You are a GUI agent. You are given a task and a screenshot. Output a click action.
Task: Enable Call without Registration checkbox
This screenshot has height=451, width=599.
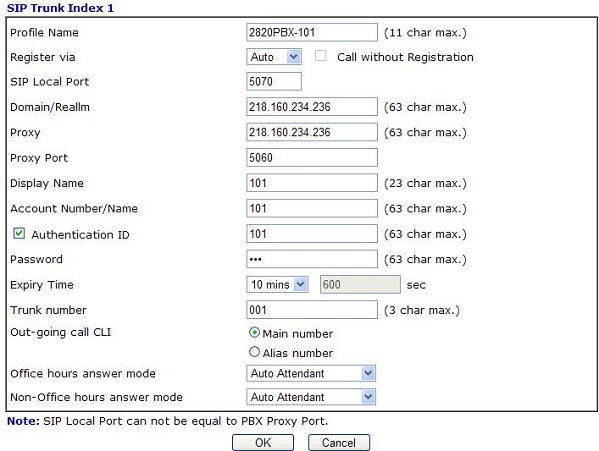pyautogui.click(x=320, y=56)
